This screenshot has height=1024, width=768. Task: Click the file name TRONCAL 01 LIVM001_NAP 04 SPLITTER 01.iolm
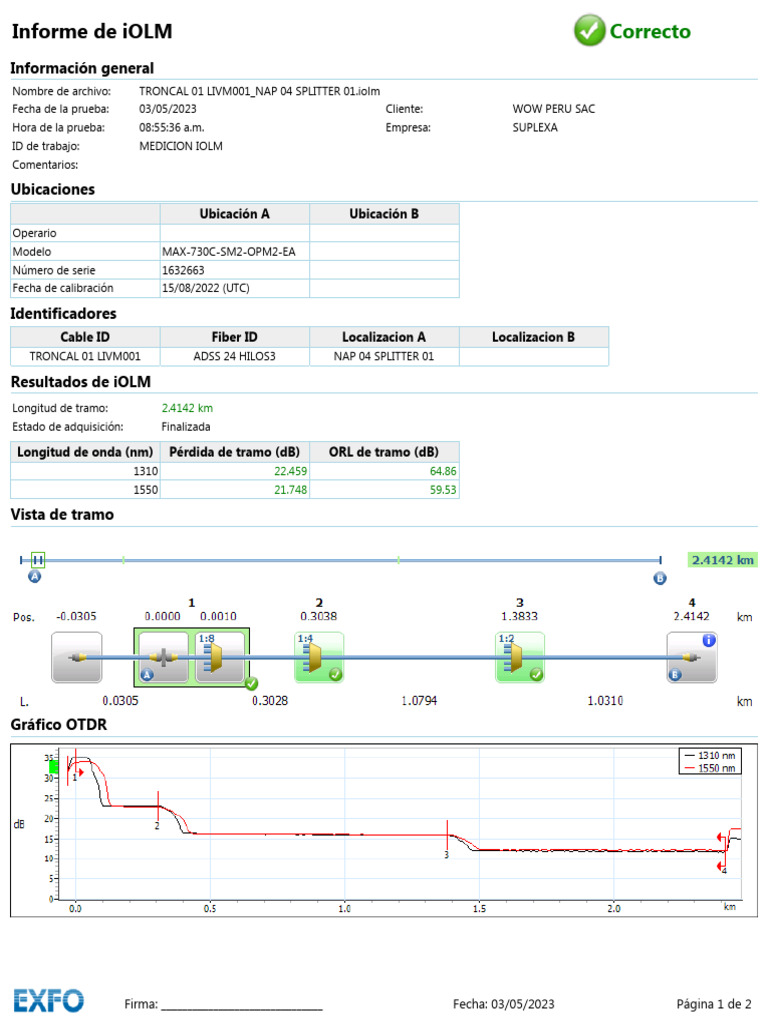point(259,91)
